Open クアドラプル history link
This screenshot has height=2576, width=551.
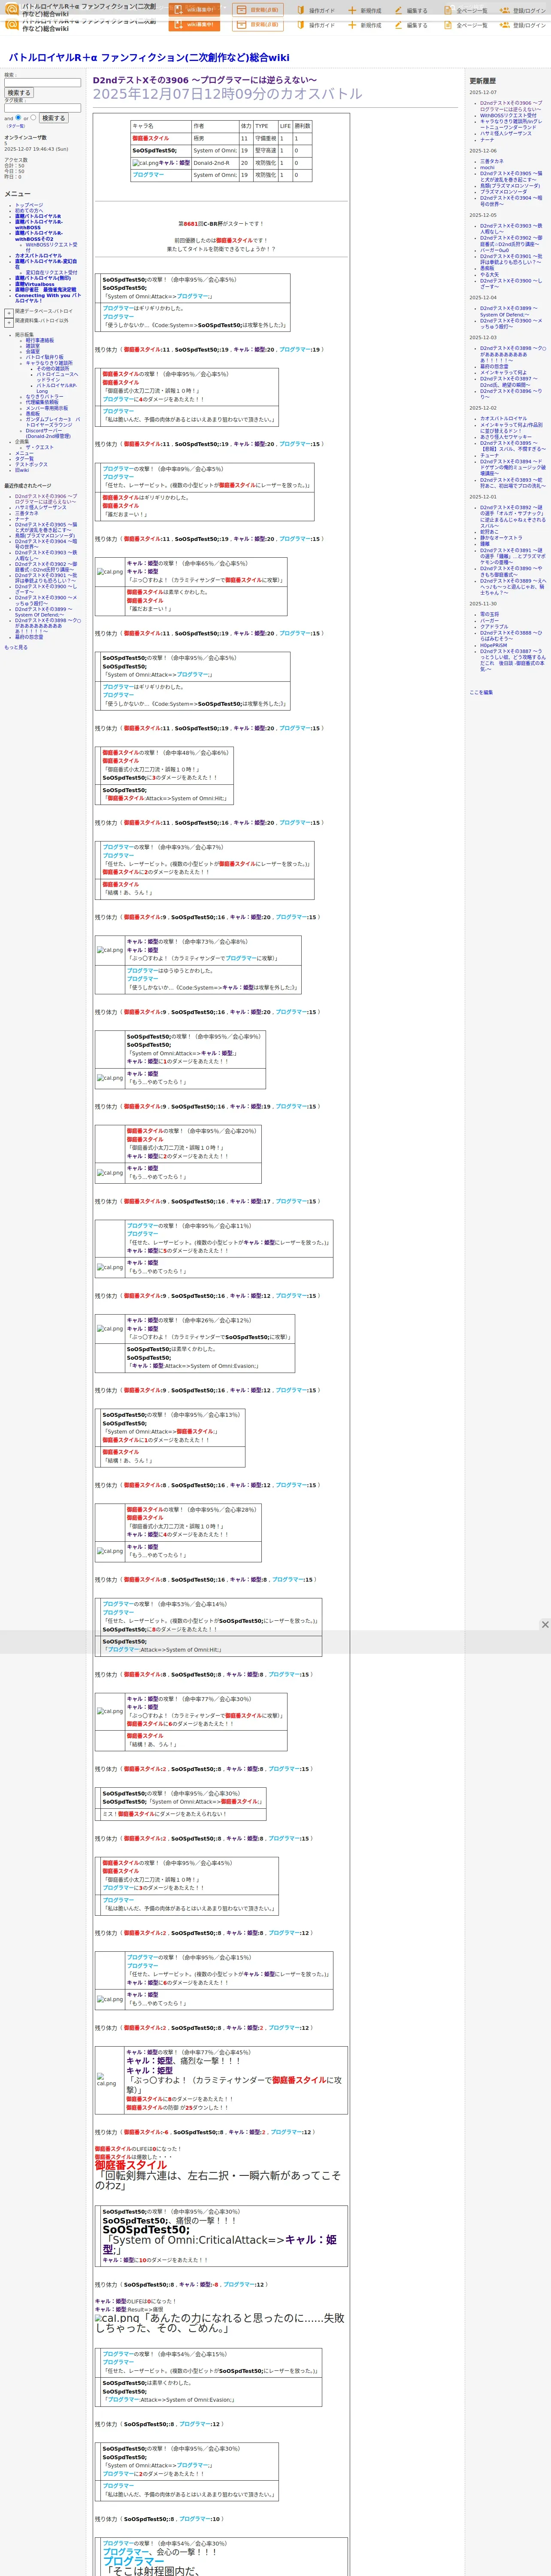pos(494,627)
